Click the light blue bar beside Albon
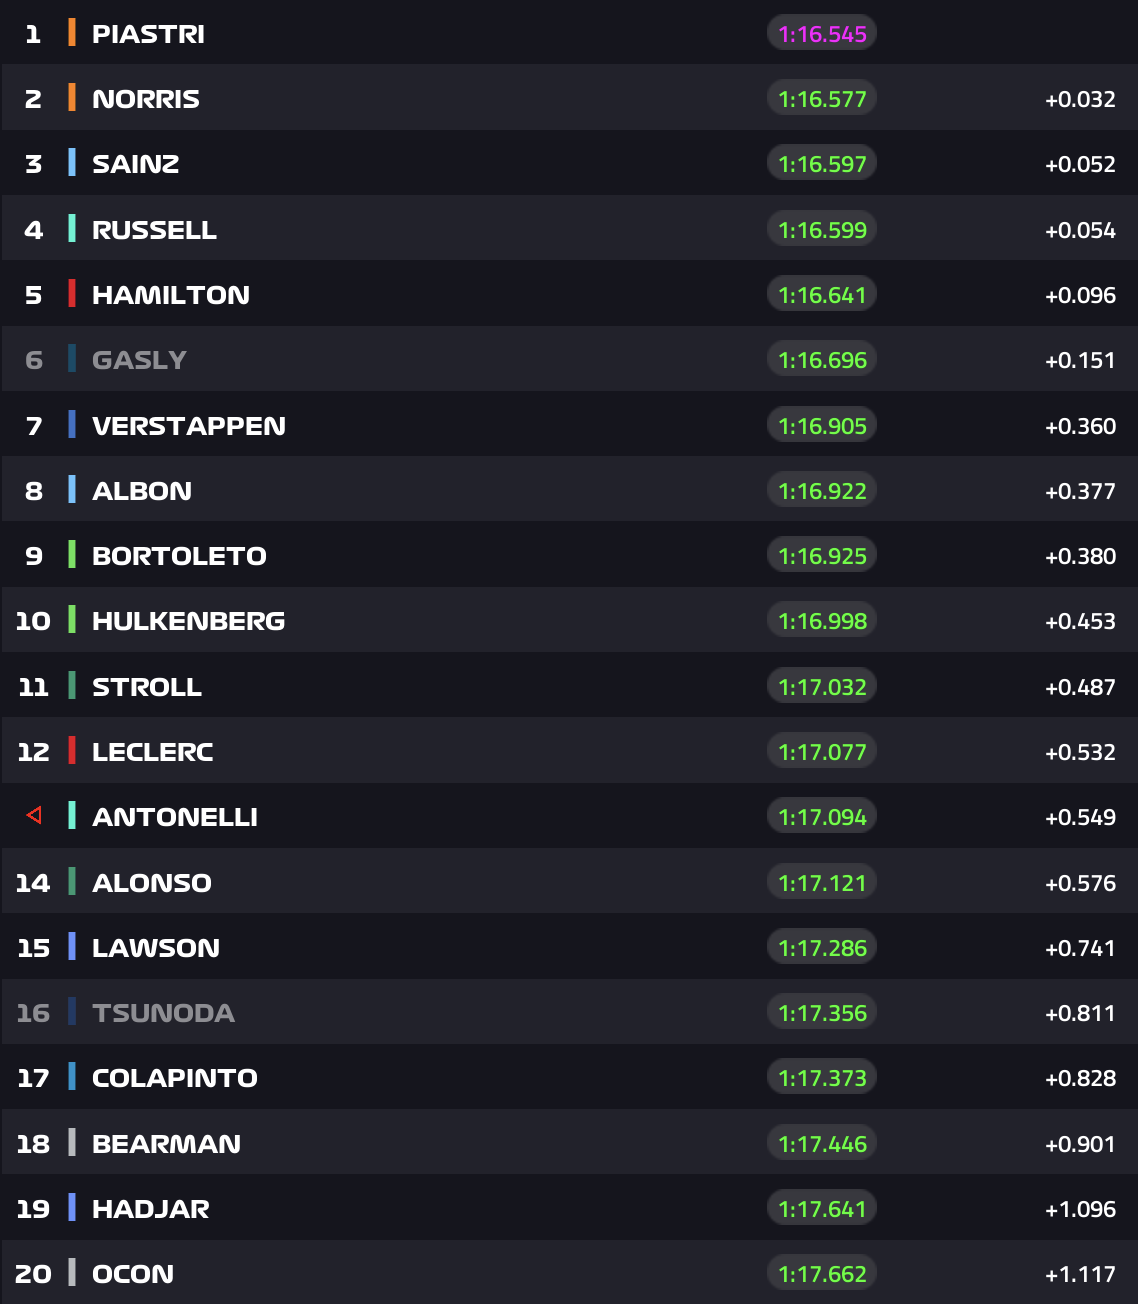The width and height of the screenshot is (1138, 1304). click(71, 490)
